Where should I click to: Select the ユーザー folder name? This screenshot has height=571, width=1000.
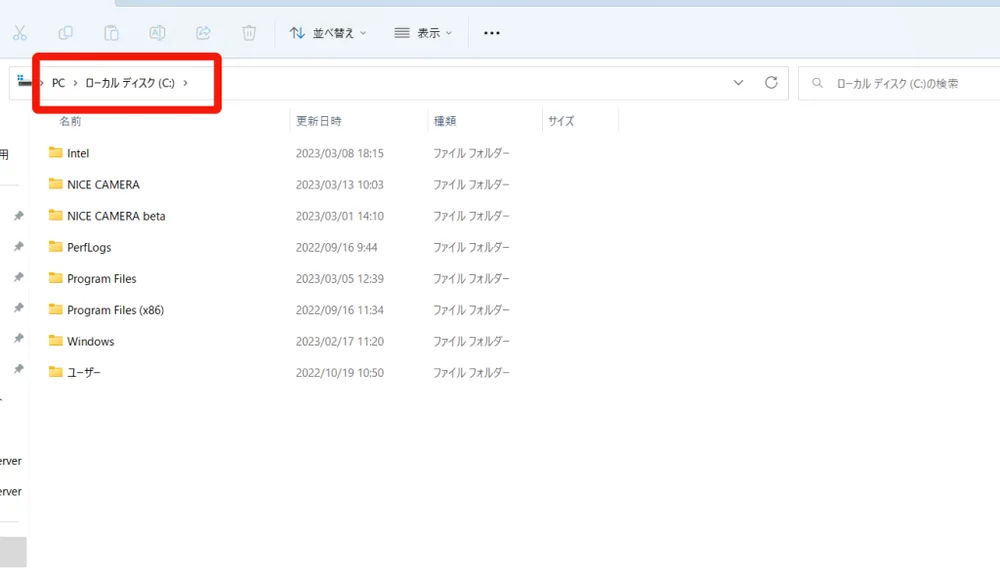pos(84,373)
